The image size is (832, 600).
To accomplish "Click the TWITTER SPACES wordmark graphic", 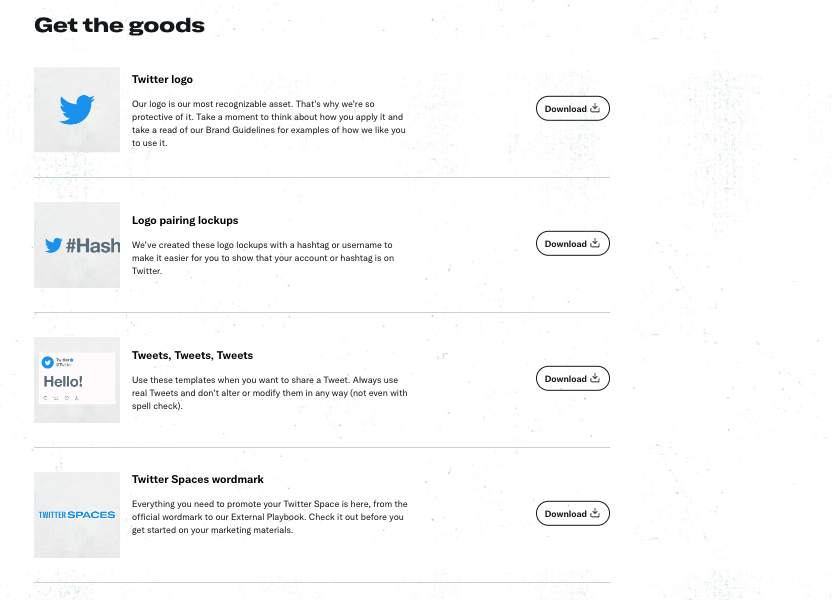I will (x=76, y=513).
